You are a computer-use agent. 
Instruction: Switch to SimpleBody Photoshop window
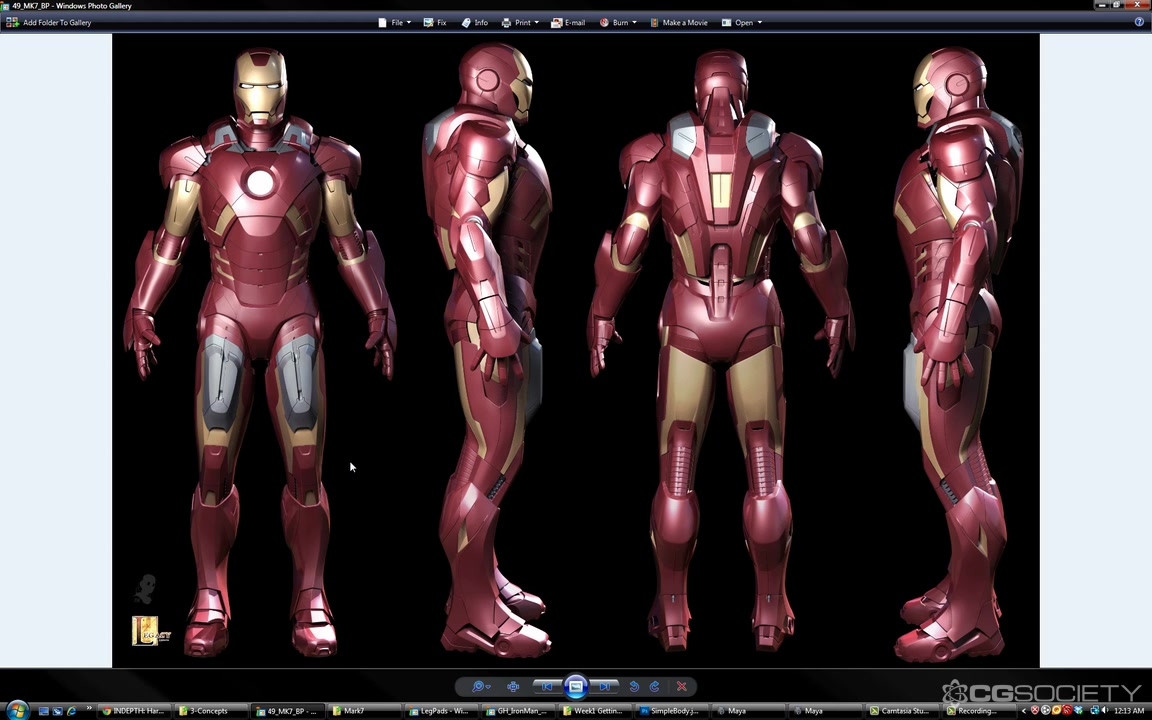click(x=670, y=710)
